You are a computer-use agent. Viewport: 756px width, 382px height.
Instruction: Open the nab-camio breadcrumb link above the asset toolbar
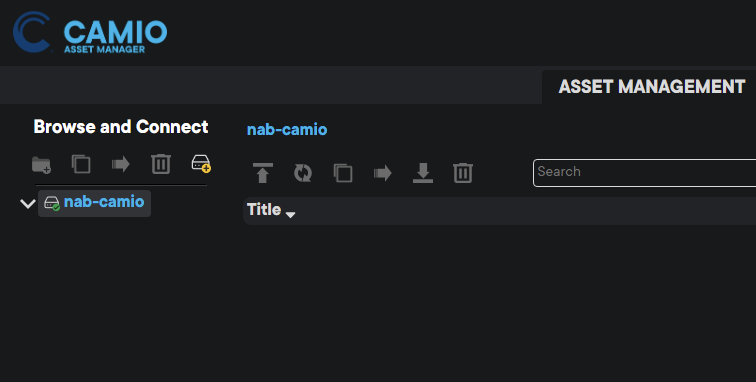(287, 129)
